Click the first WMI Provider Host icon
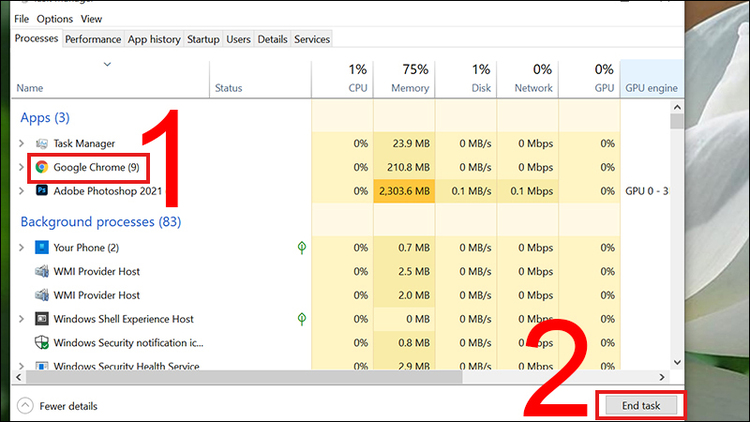Screen dimensions: 750x422 [x=41, y=271]
